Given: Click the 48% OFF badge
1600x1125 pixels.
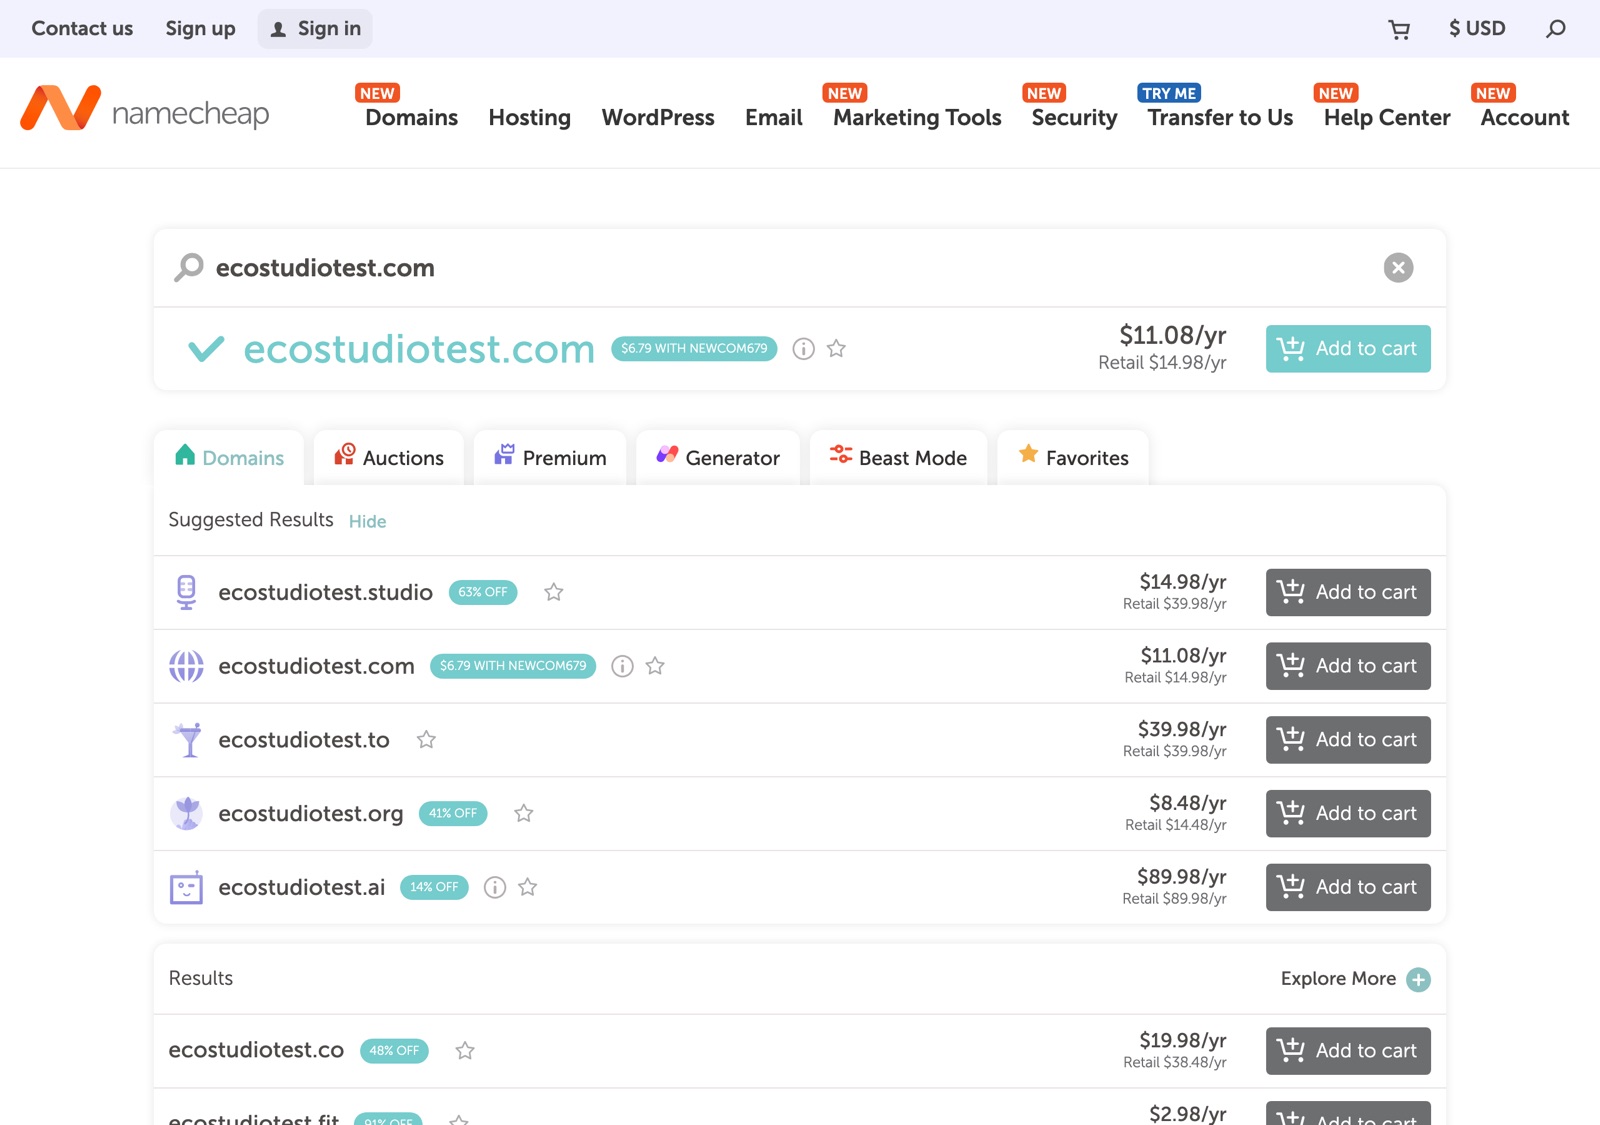Looking at the screenshot, I should pyautogui.click(x=394, y=1051).
